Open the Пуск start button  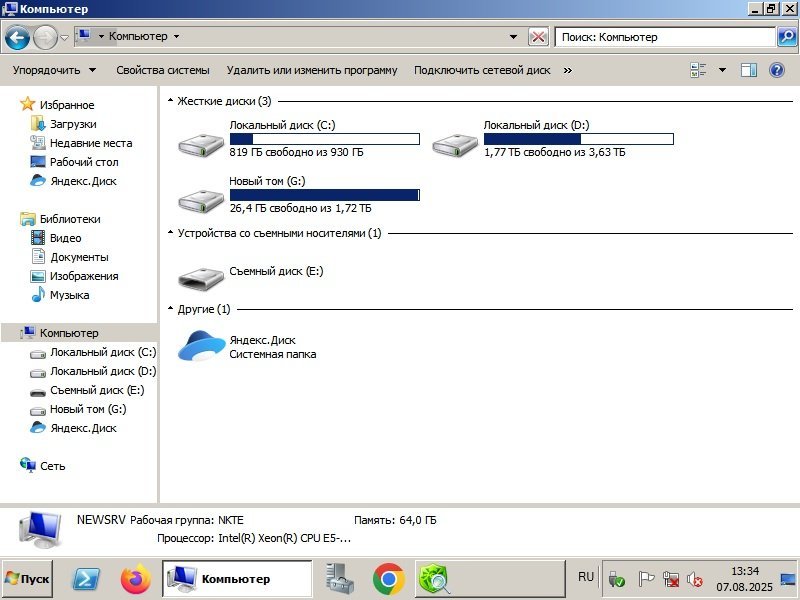pos(27,579)
